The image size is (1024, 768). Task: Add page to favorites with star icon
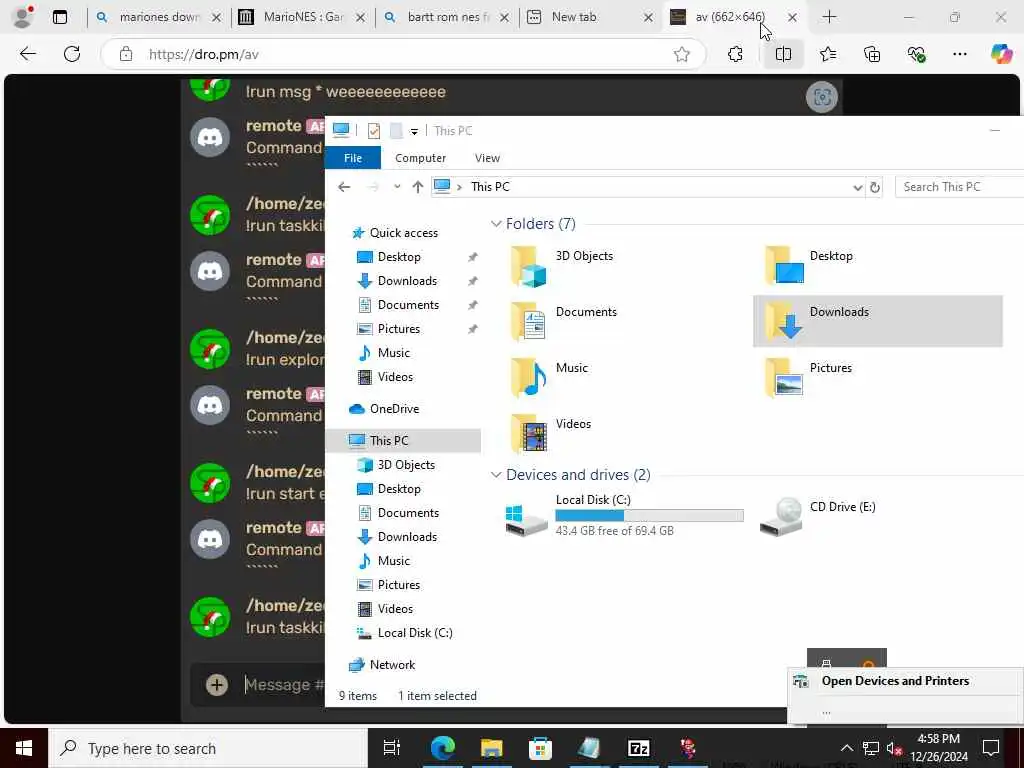(x=681, y=54)
